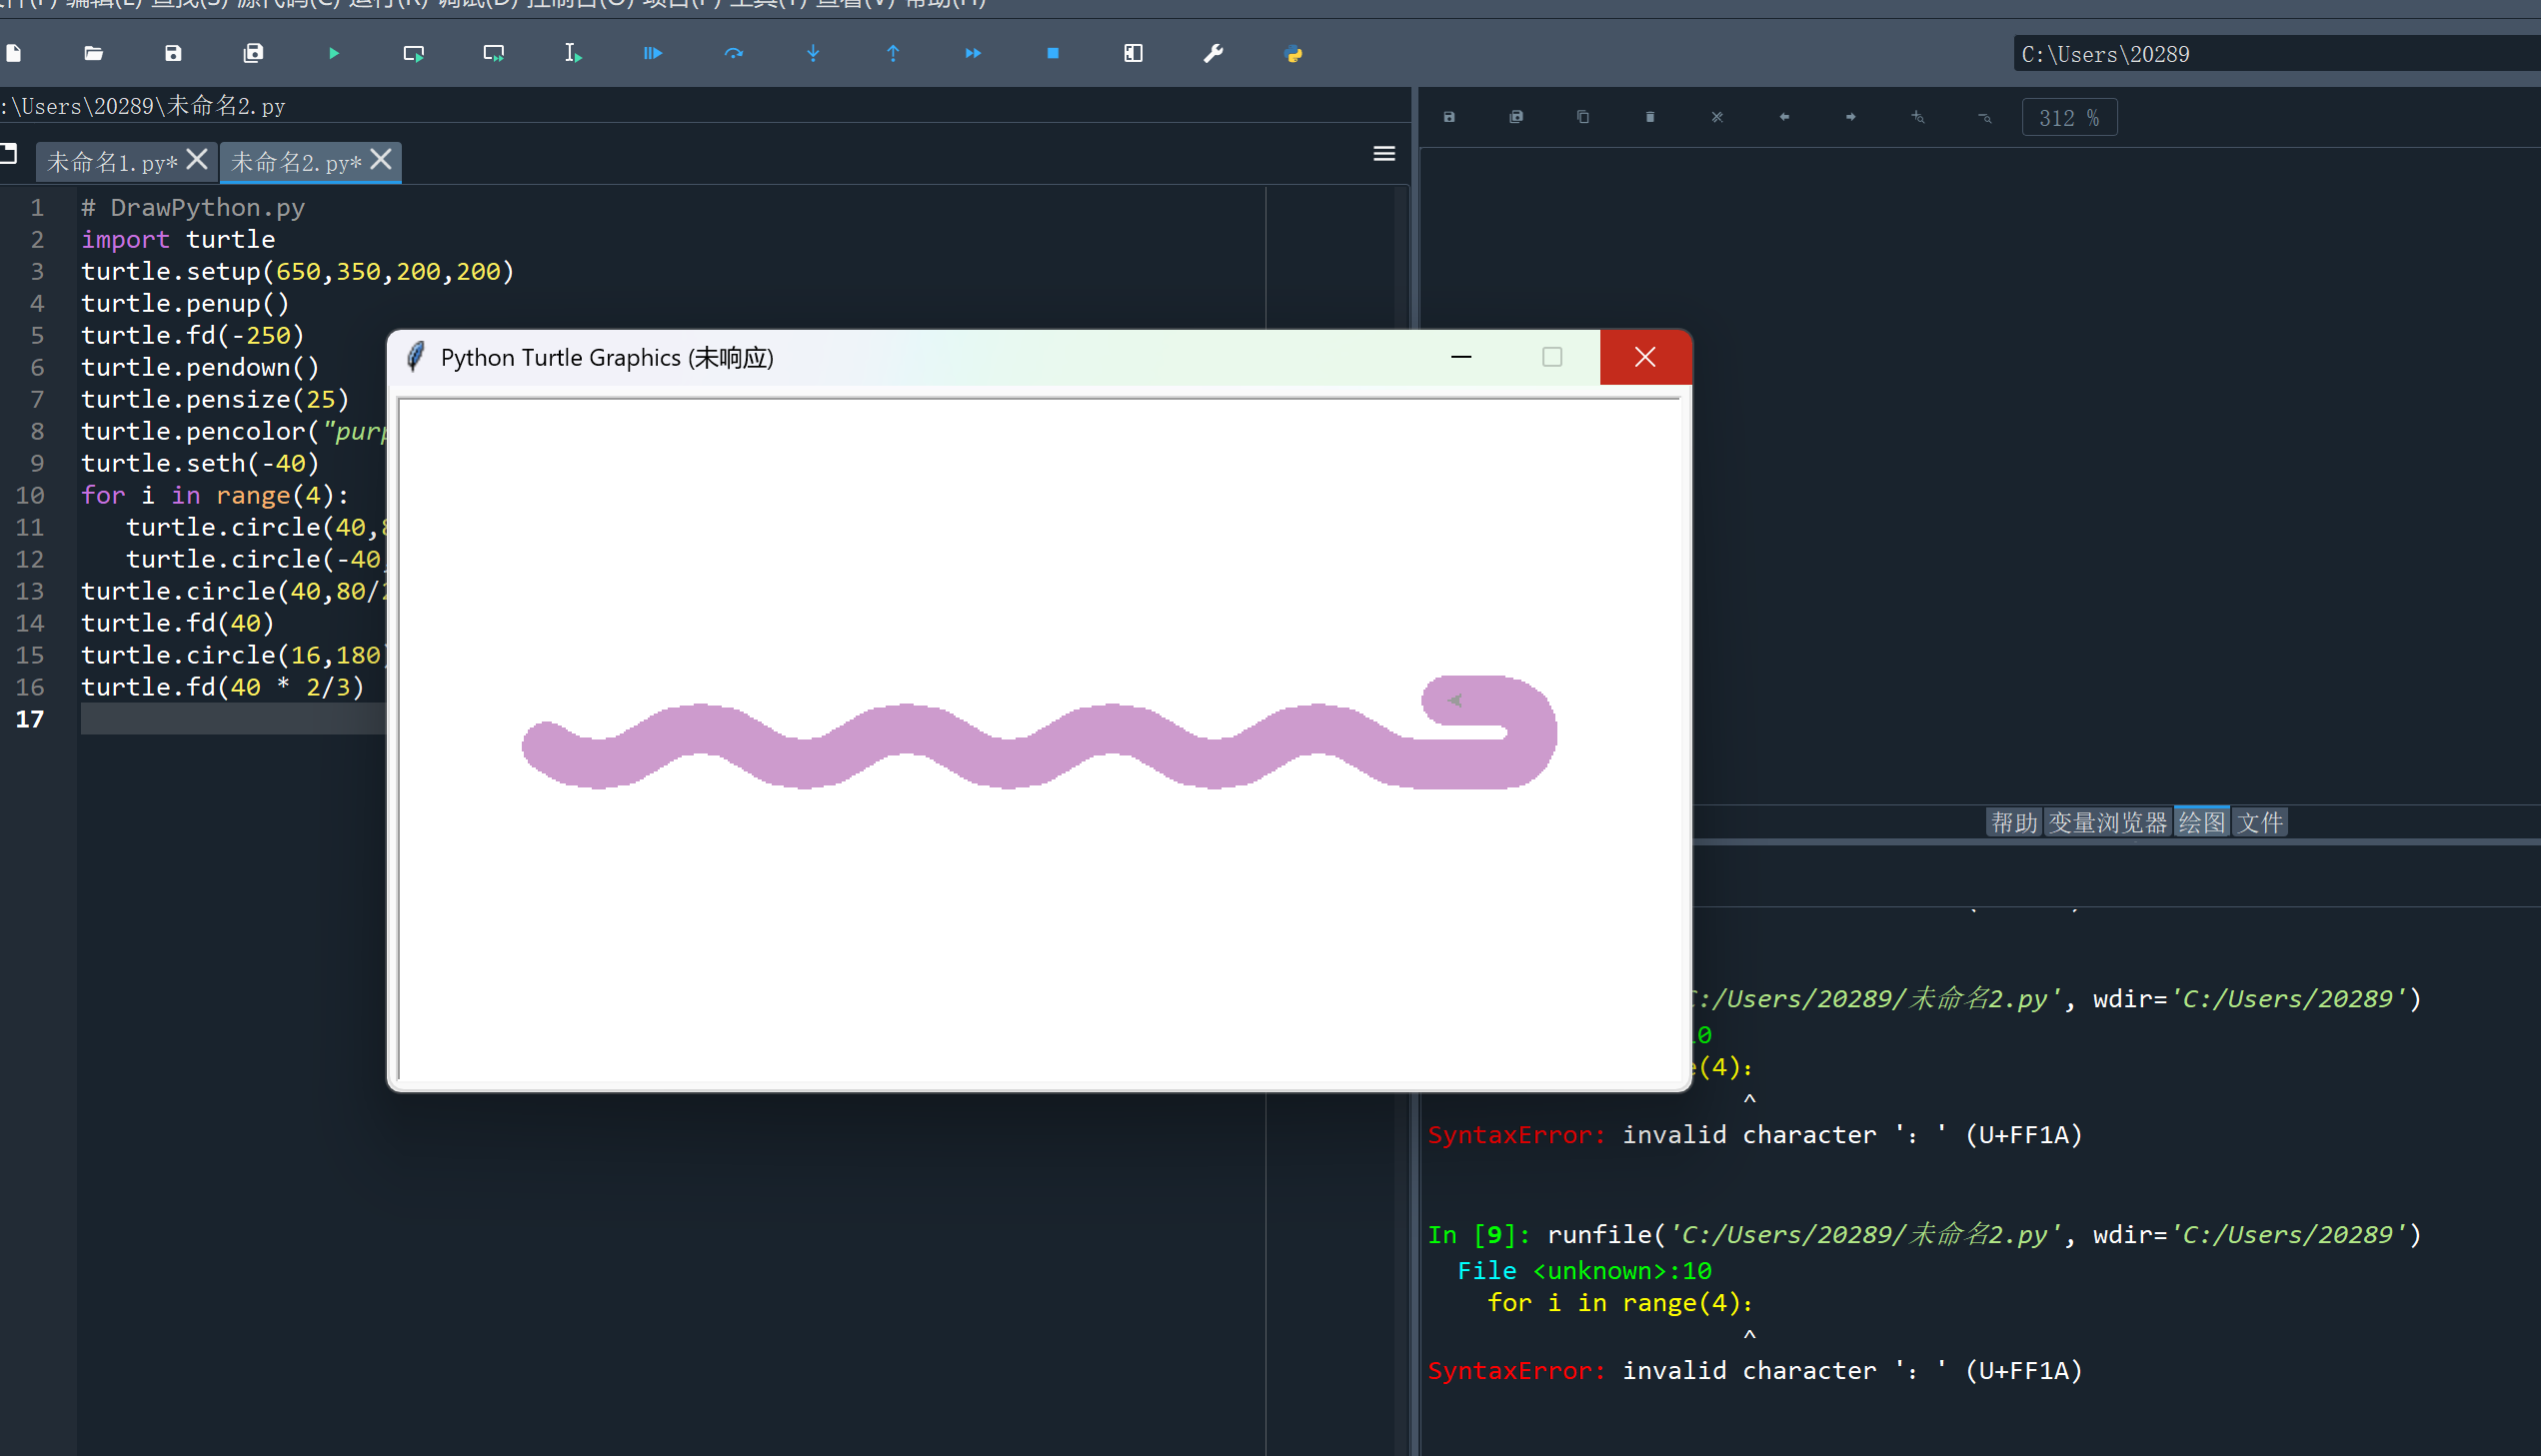Screen dimensions: 2541x1456
Task: Open Preferences with the wrench icon
Action: [1213, 54]
